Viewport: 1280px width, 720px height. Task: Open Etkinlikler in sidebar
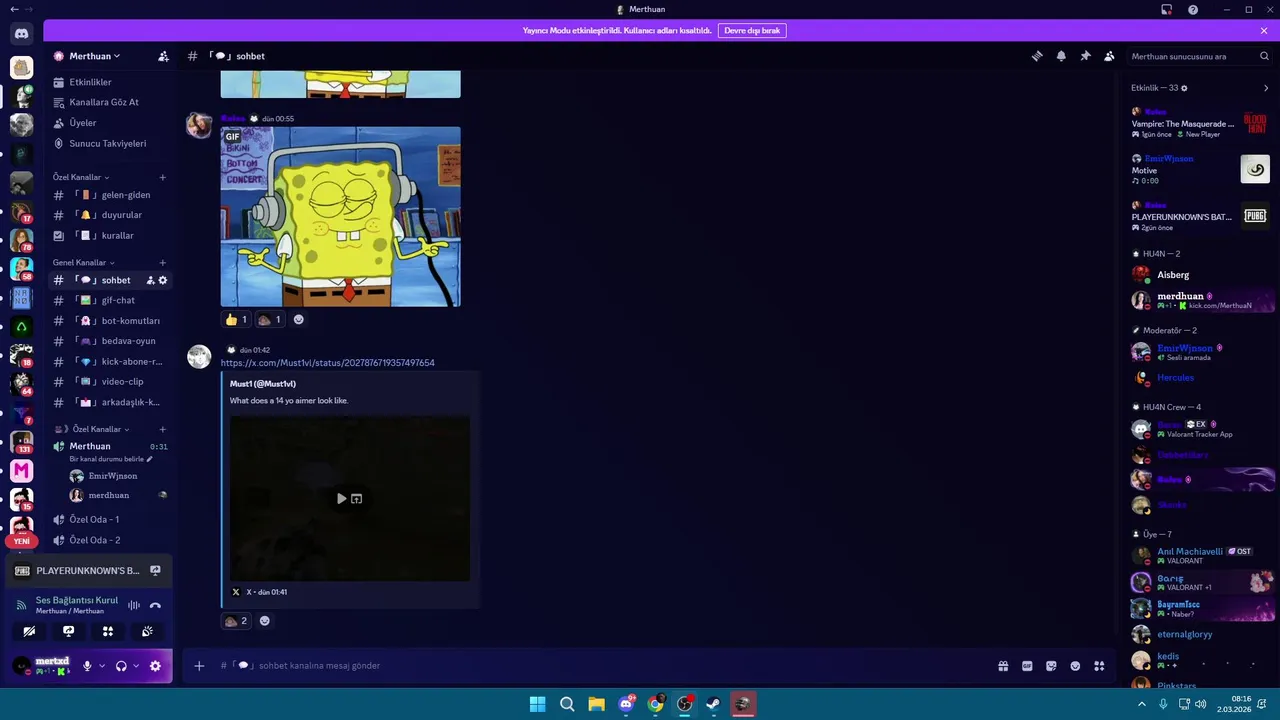110,82
